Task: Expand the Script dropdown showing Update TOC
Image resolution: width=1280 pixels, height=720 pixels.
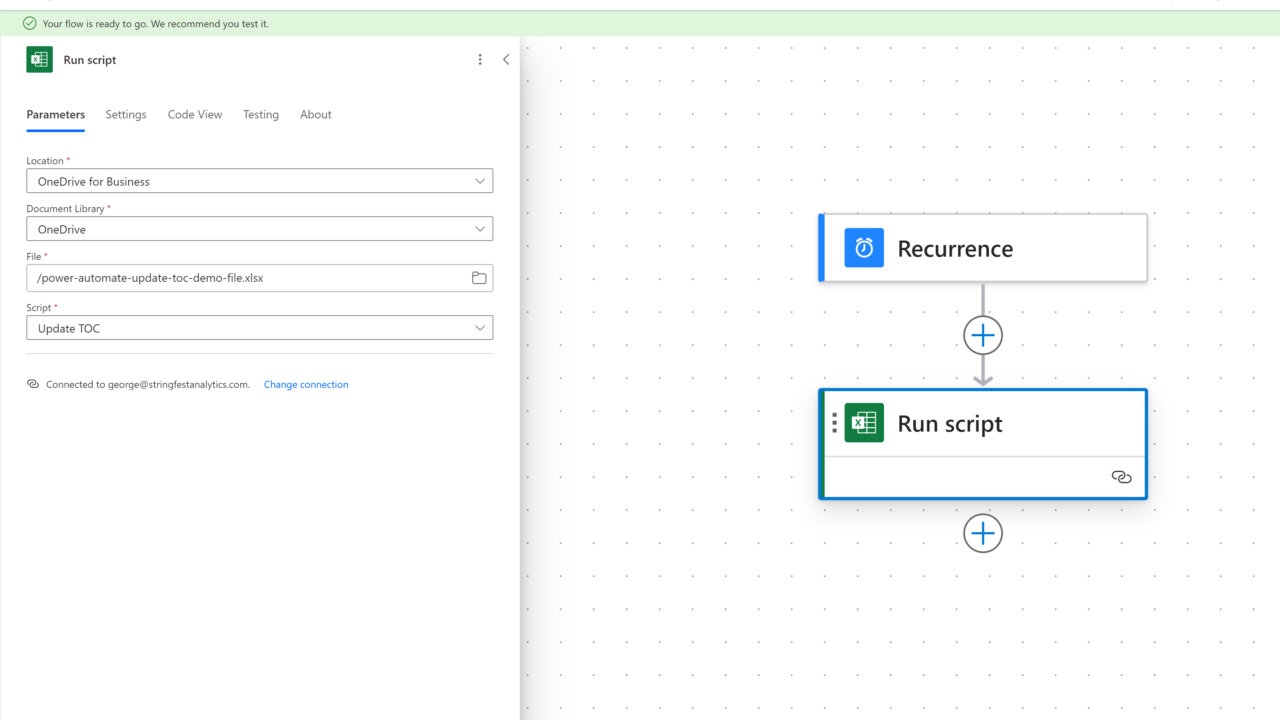Action: coord(480,328)
